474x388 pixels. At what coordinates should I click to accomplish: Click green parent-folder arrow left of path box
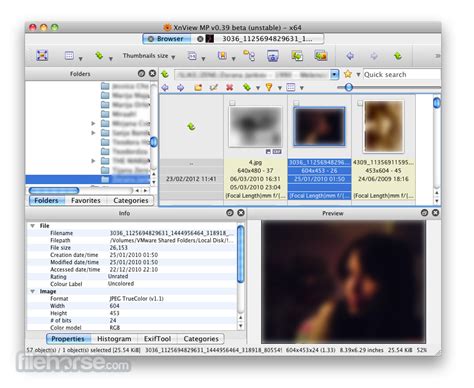165,74
